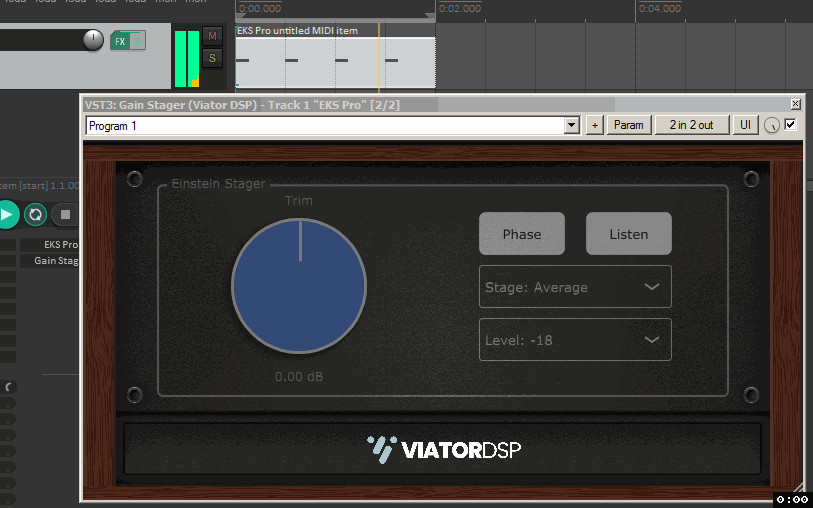The image size is (813, 508).
Task: Click the 0:04.000 timeline ruler mark
Action: point(660,9)
